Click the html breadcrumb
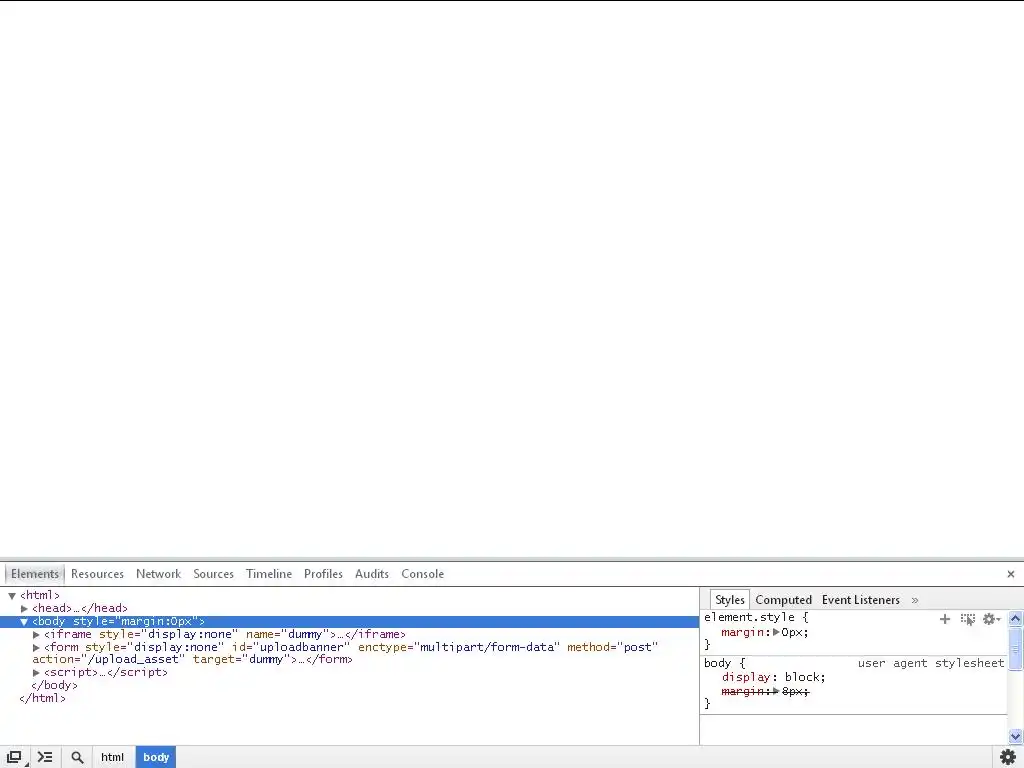Image resolution: width=1024 pixels, height=768 pixels. pos(112,758)
